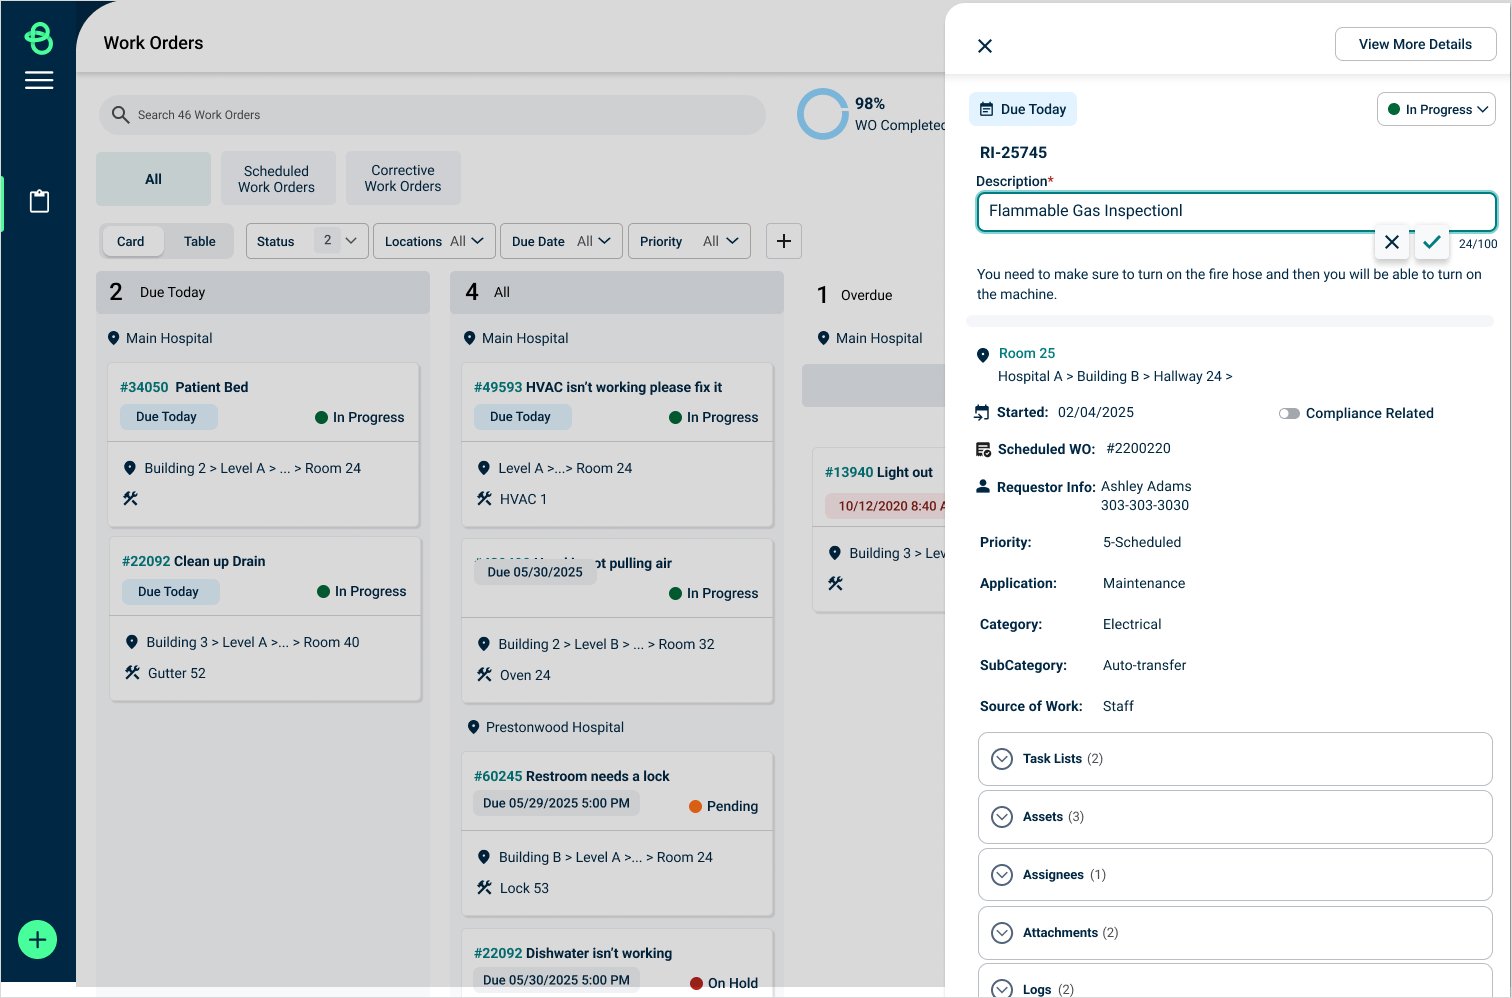This screenshot has width=1512, height=998.
Task: Click the green add floating button
Action: click(38, 939)
